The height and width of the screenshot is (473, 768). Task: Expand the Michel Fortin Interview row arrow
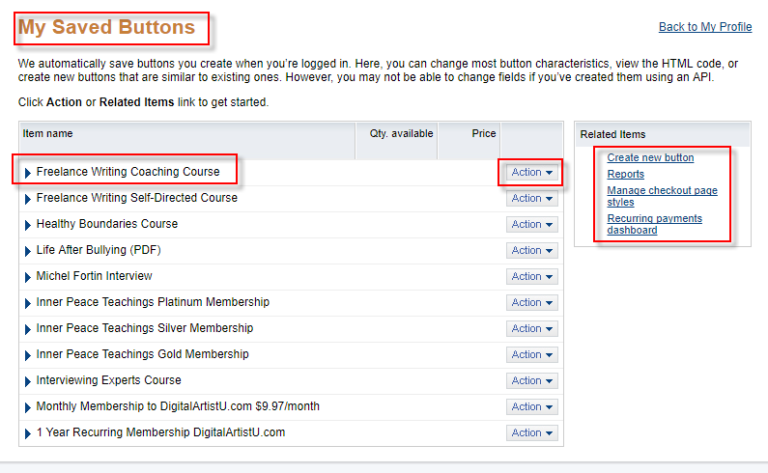click(28, 277)
